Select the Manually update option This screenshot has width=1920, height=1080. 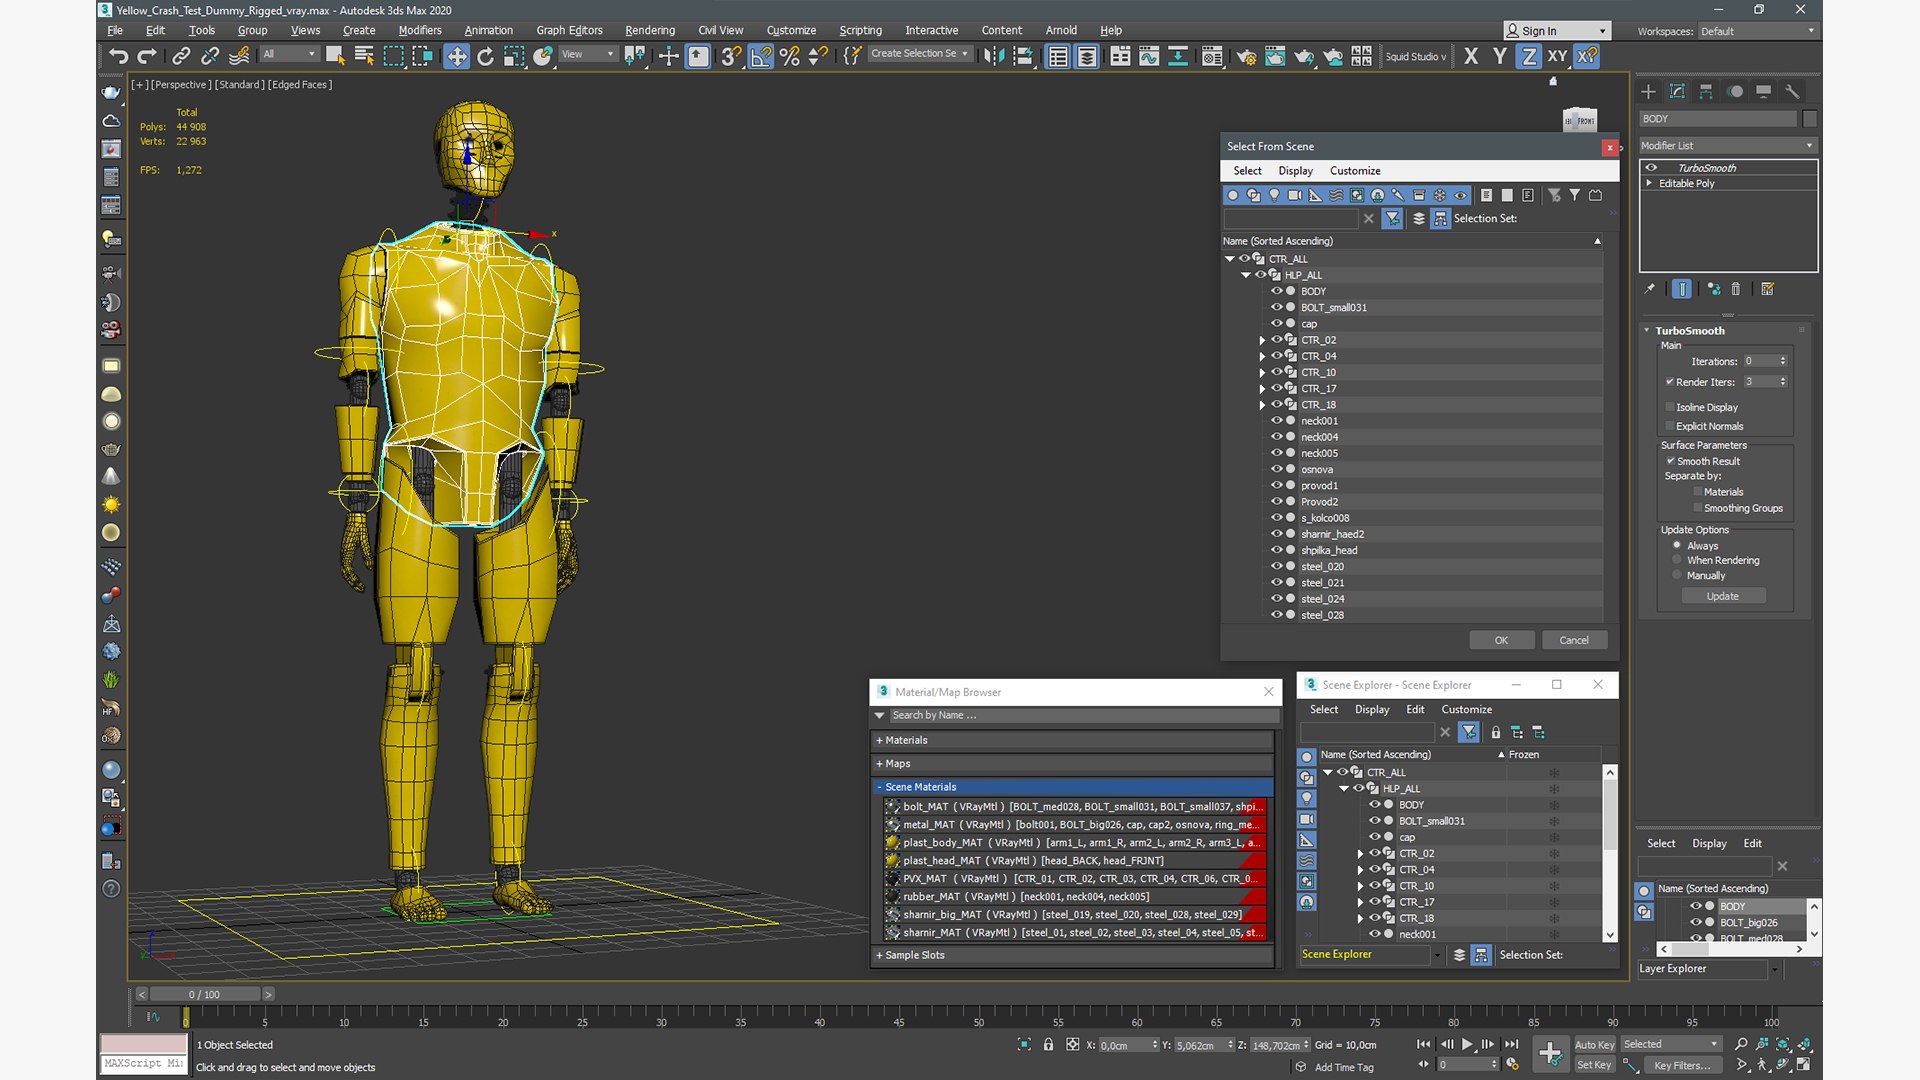pyautogui.click(x=1677, y=575)
